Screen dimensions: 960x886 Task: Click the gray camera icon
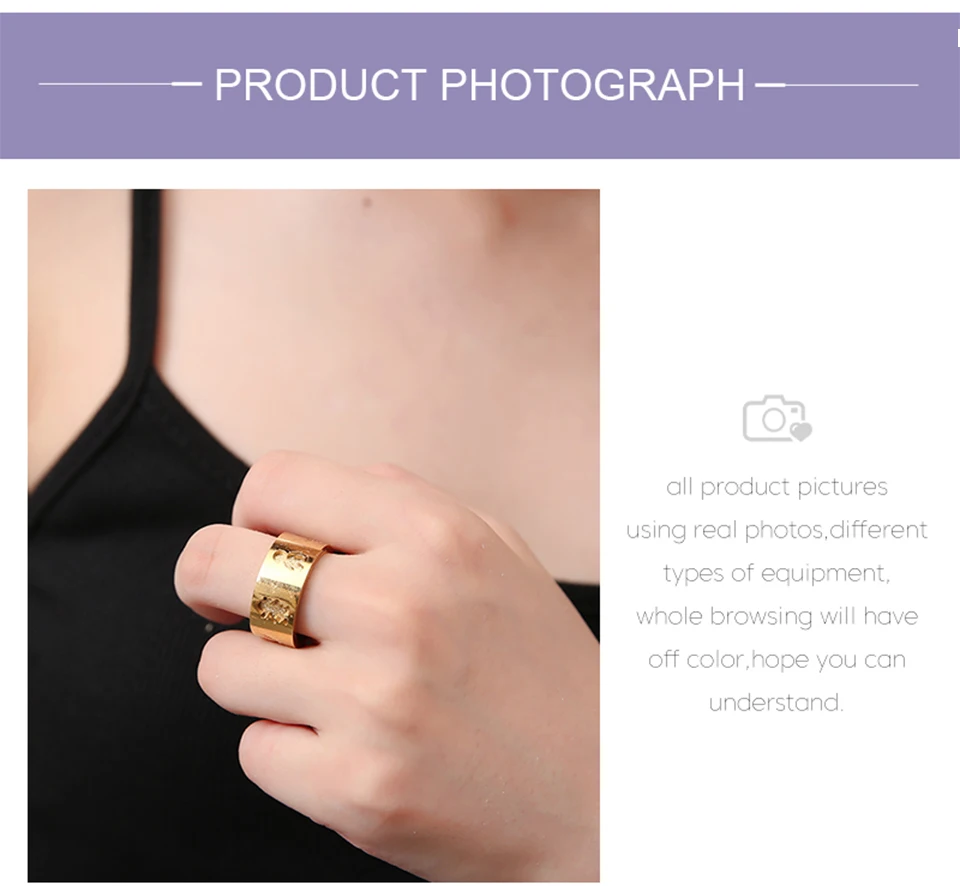point(777,418)
